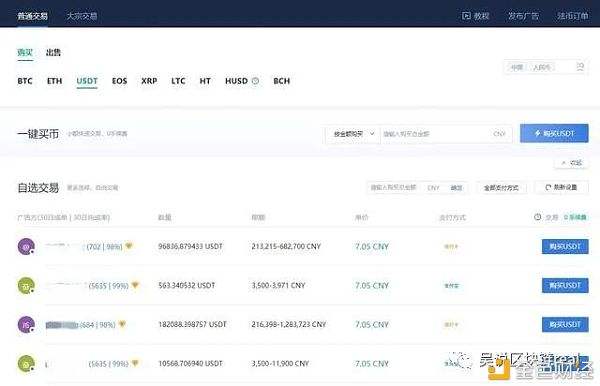Click the 216,398-1,283,723 CNY limit
The image size is (600, 386).
[x=289, y=325]
